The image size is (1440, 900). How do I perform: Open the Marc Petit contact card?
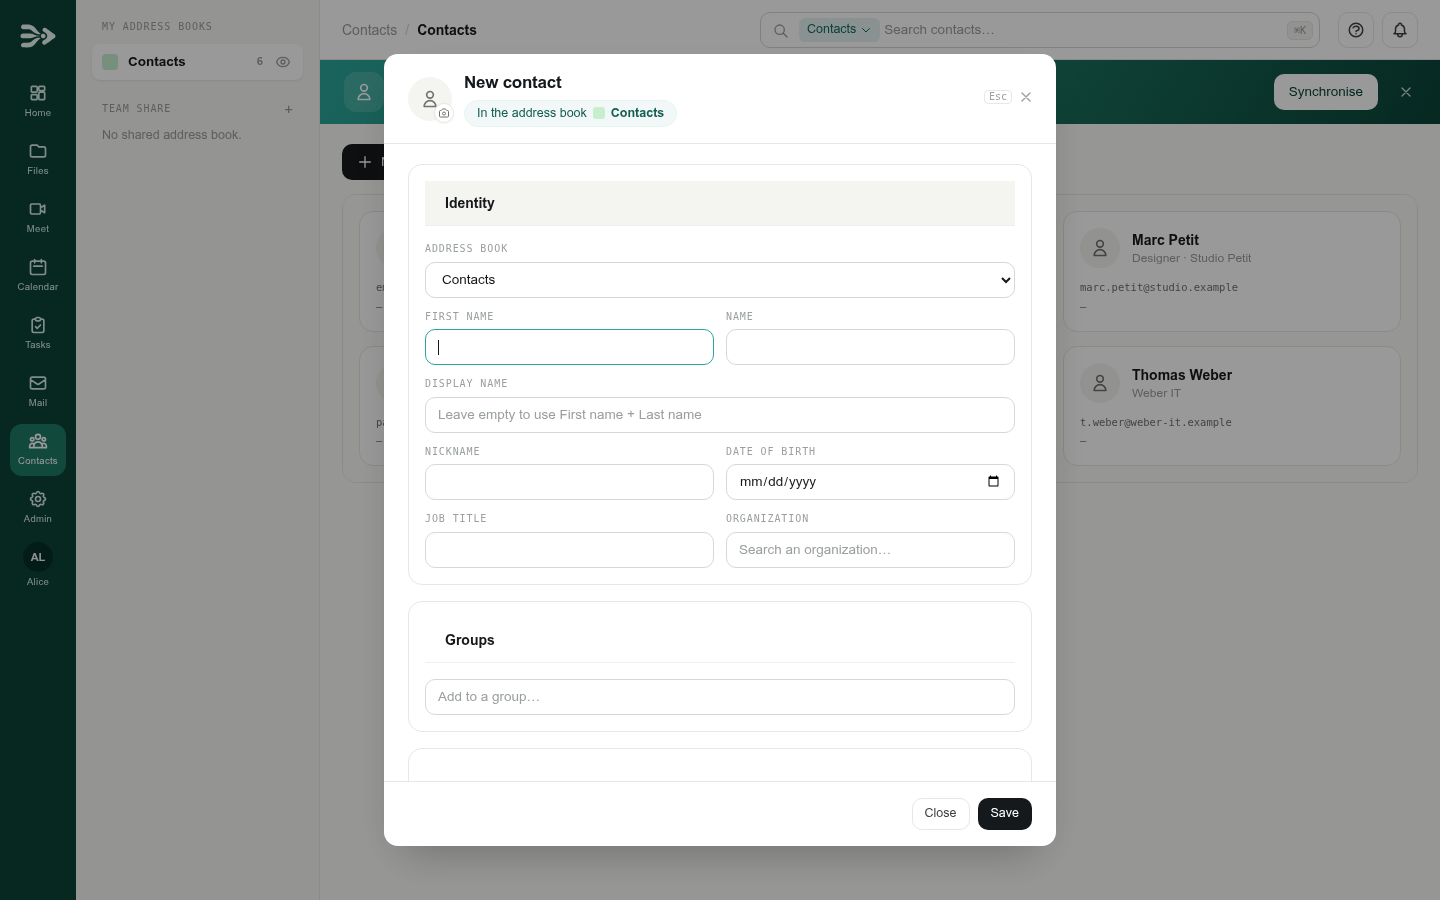pyautogui.click(x=1232, y=271)
